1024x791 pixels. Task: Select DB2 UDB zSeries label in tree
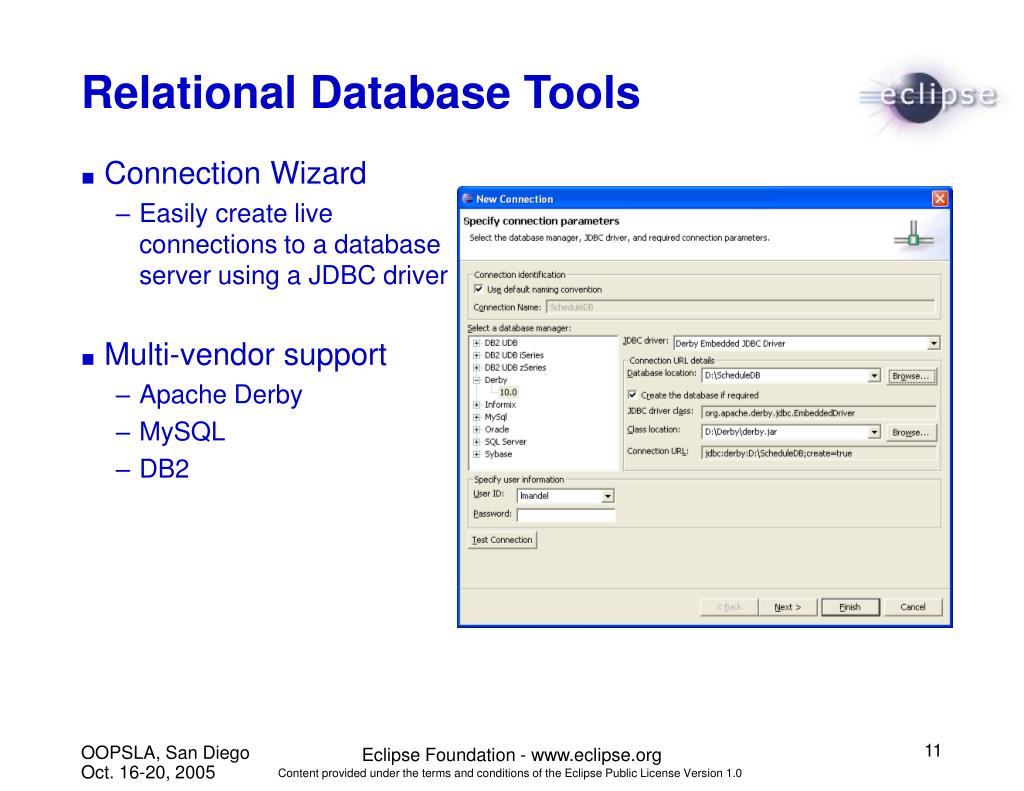coord(515,368)
